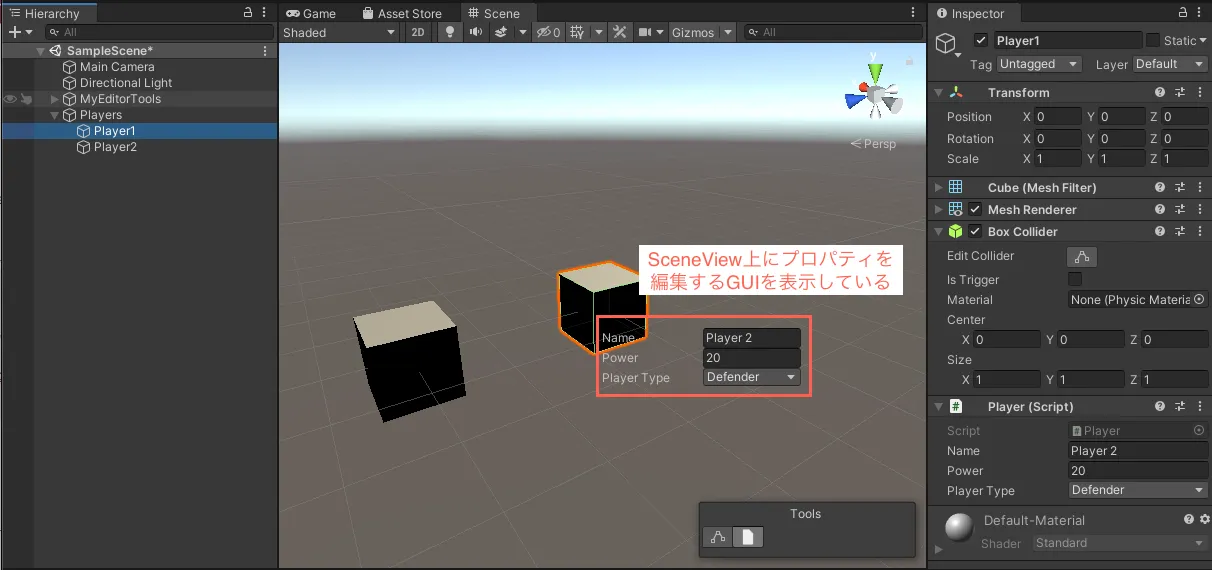Click the Script field object picker

[1198, 430]
